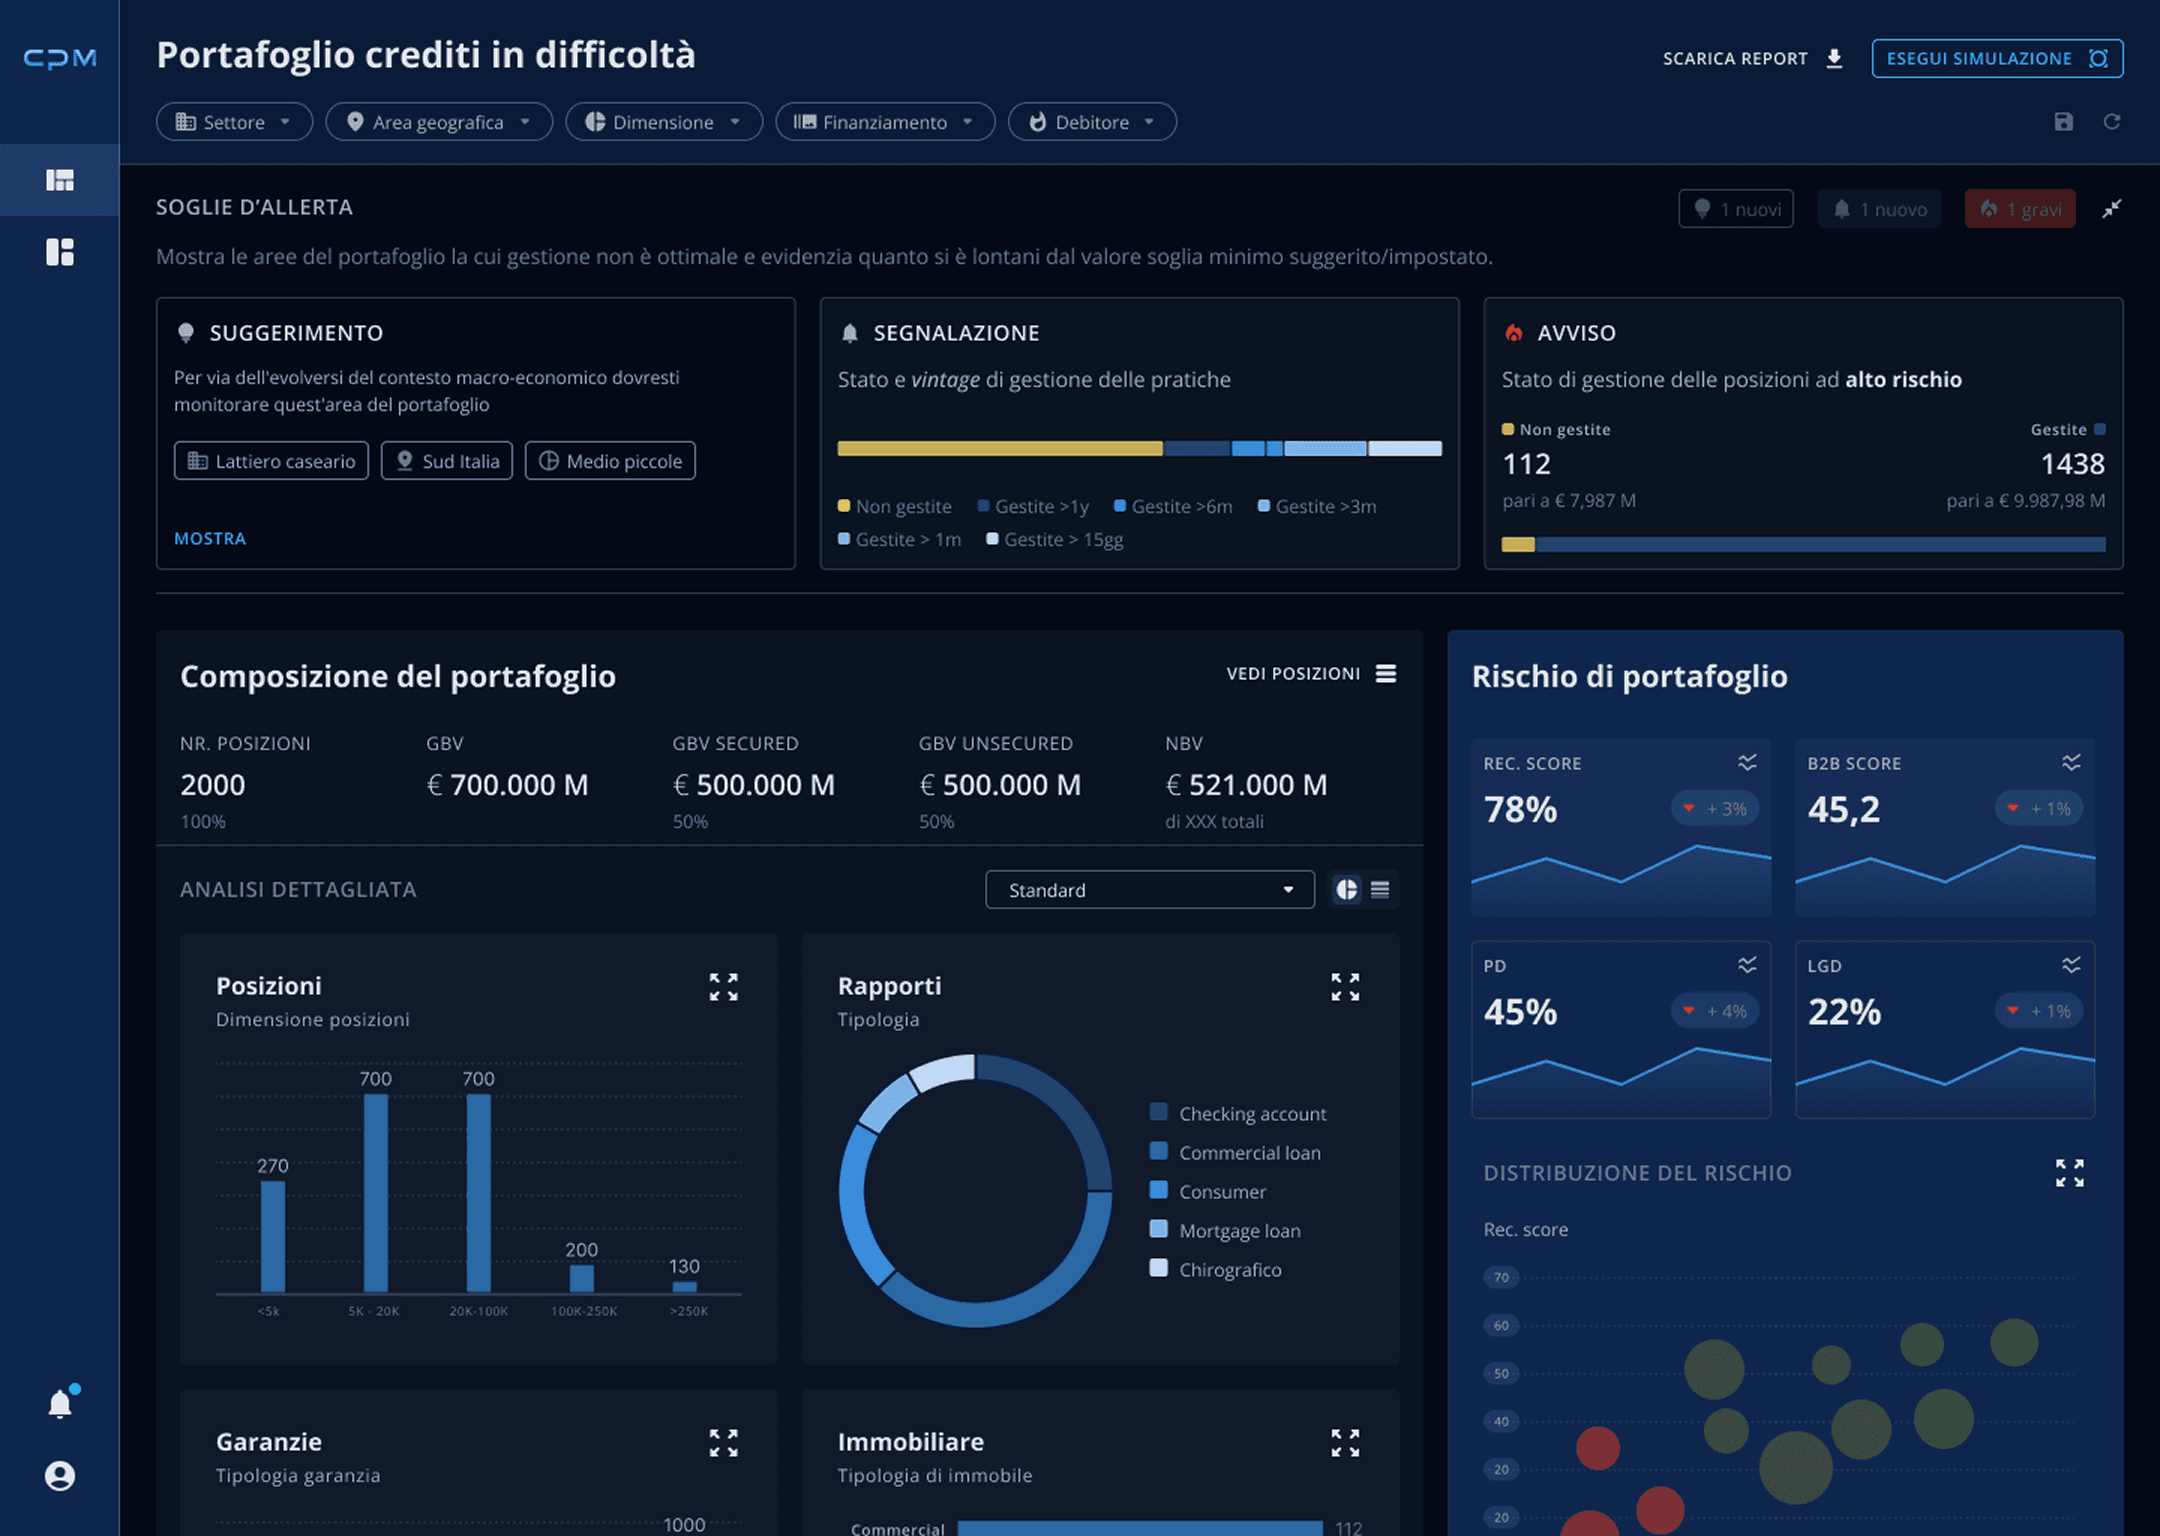Click the MOSTRA link
2160x1536 pixels.
(x=210, y=538)
